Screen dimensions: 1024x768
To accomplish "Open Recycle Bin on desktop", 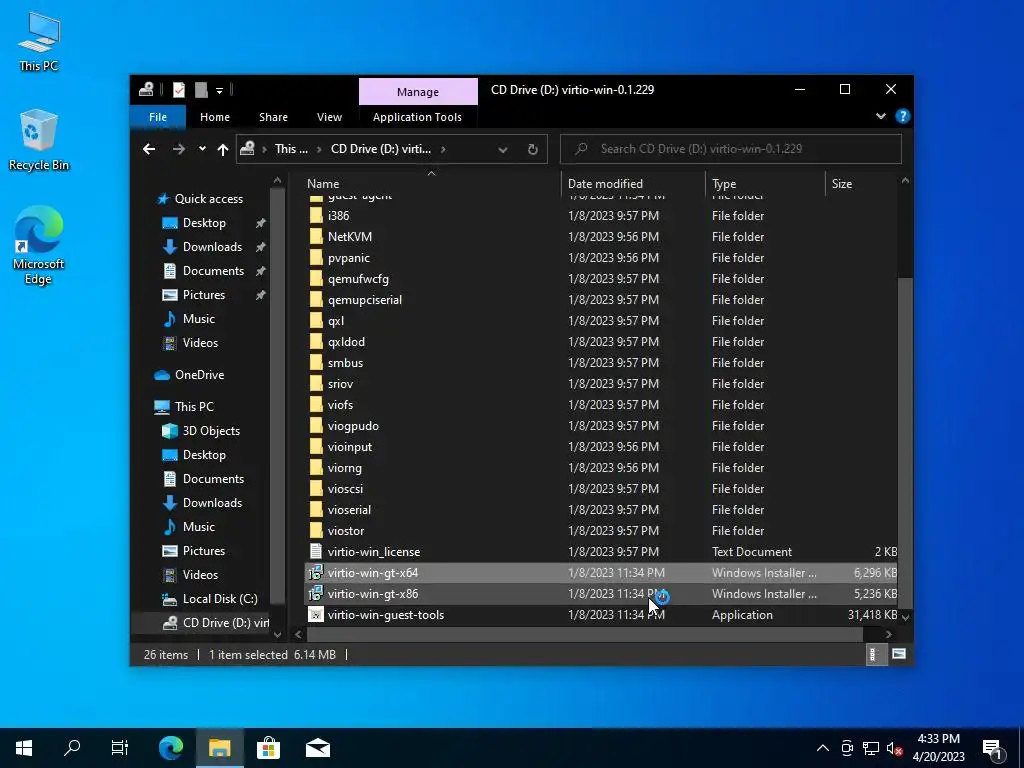I will (39, 140).
